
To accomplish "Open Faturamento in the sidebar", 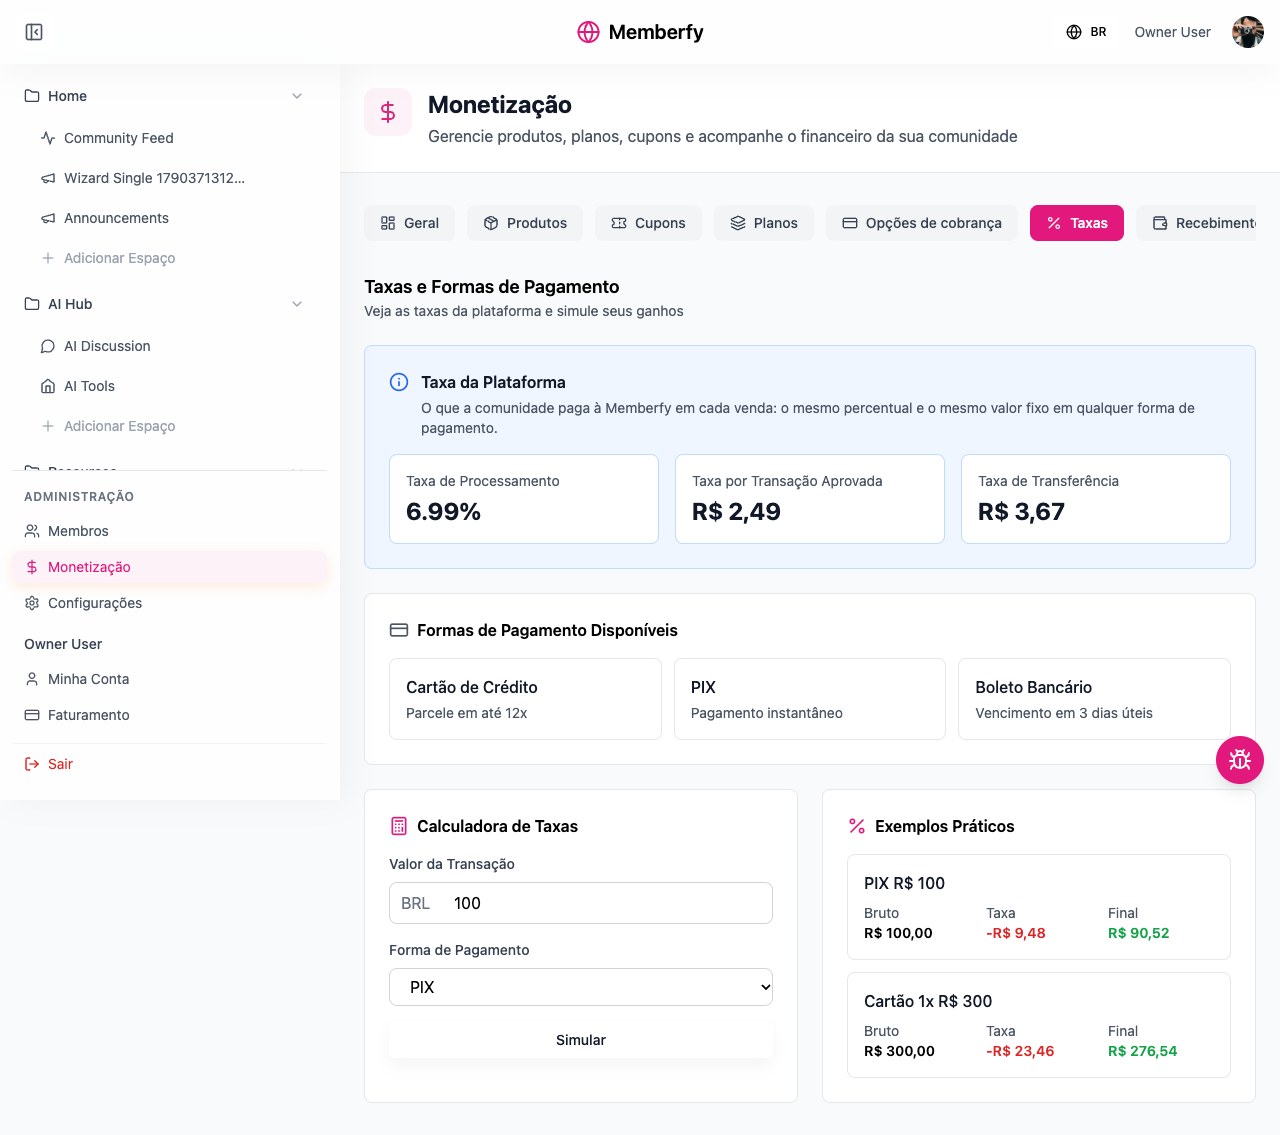I will coord(170,715).
